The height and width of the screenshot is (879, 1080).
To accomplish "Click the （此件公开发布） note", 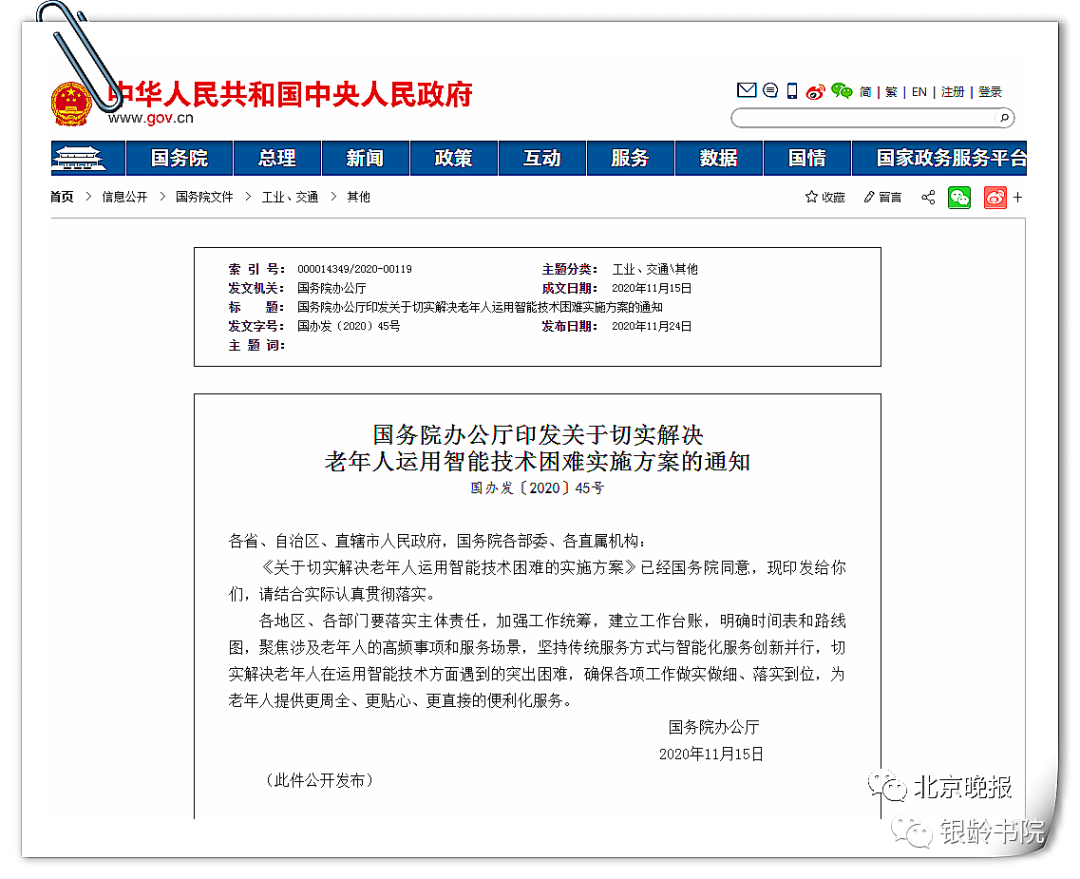I will tap(320, 780).
